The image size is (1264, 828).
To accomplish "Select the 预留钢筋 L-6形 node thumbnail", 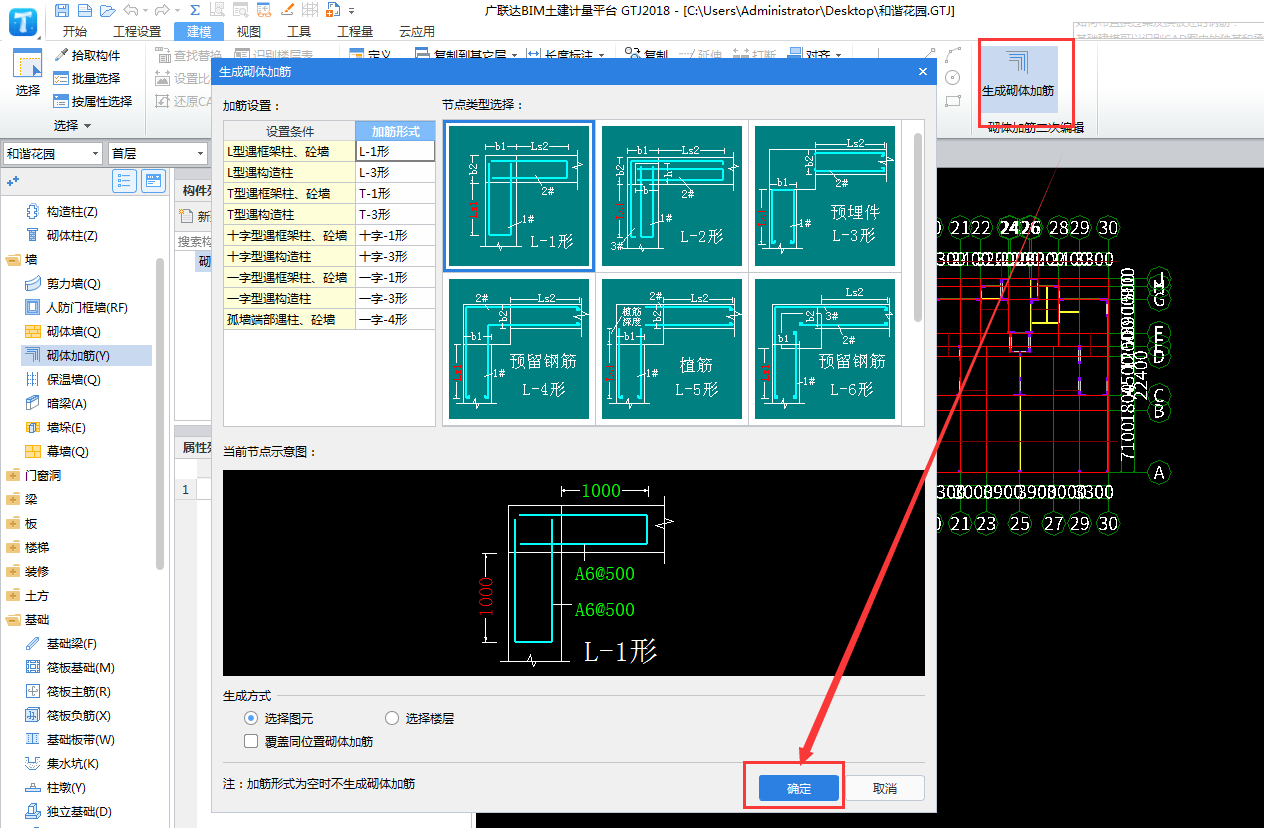I will tap(825, 349).
